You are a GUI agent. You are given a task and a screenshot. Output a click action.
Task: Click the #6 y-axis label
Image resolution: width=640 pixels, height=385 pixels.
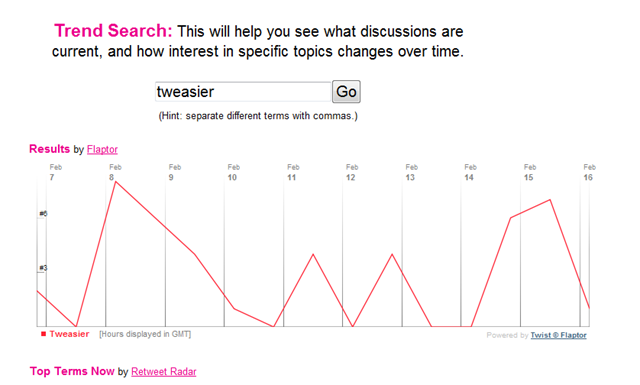43,214
